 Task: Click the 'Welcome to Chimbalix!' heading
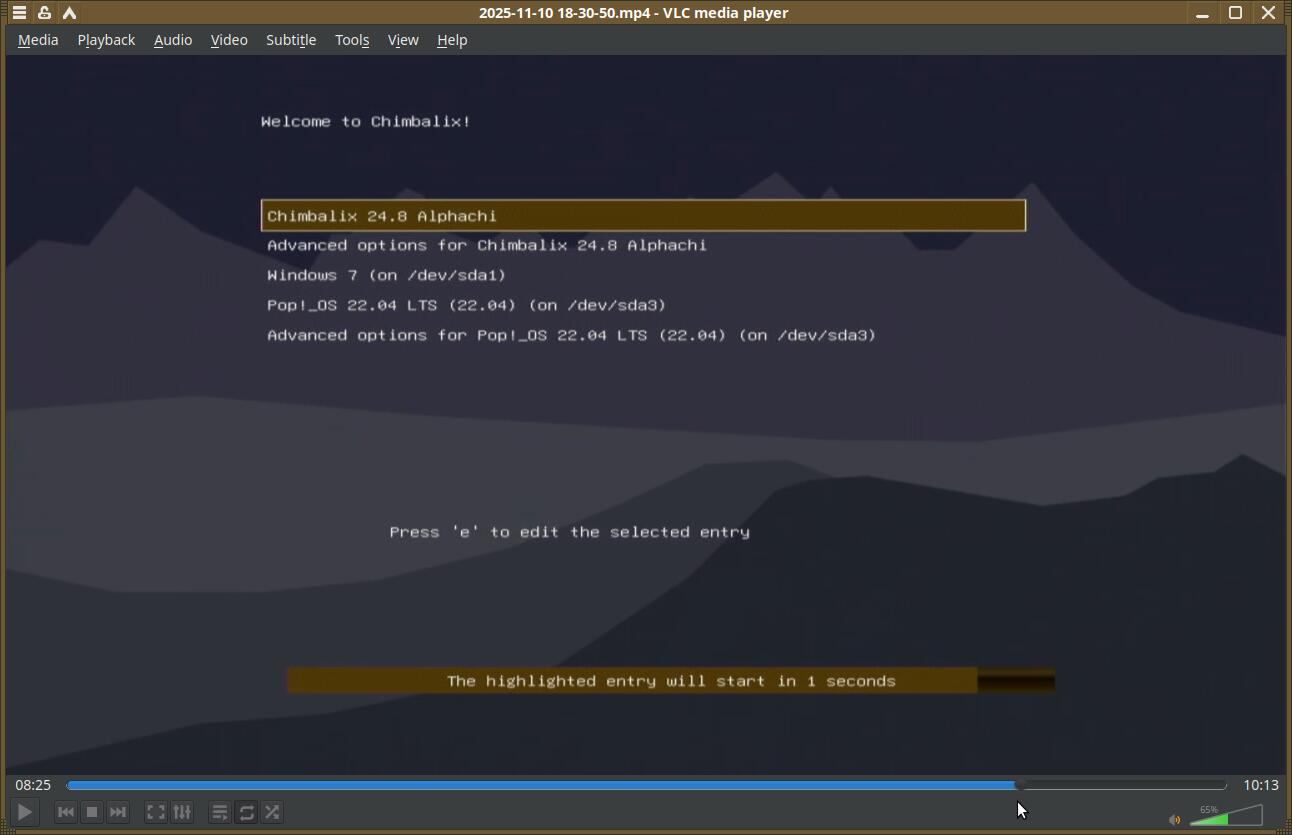pyautogui.click(x=366, y=122)
